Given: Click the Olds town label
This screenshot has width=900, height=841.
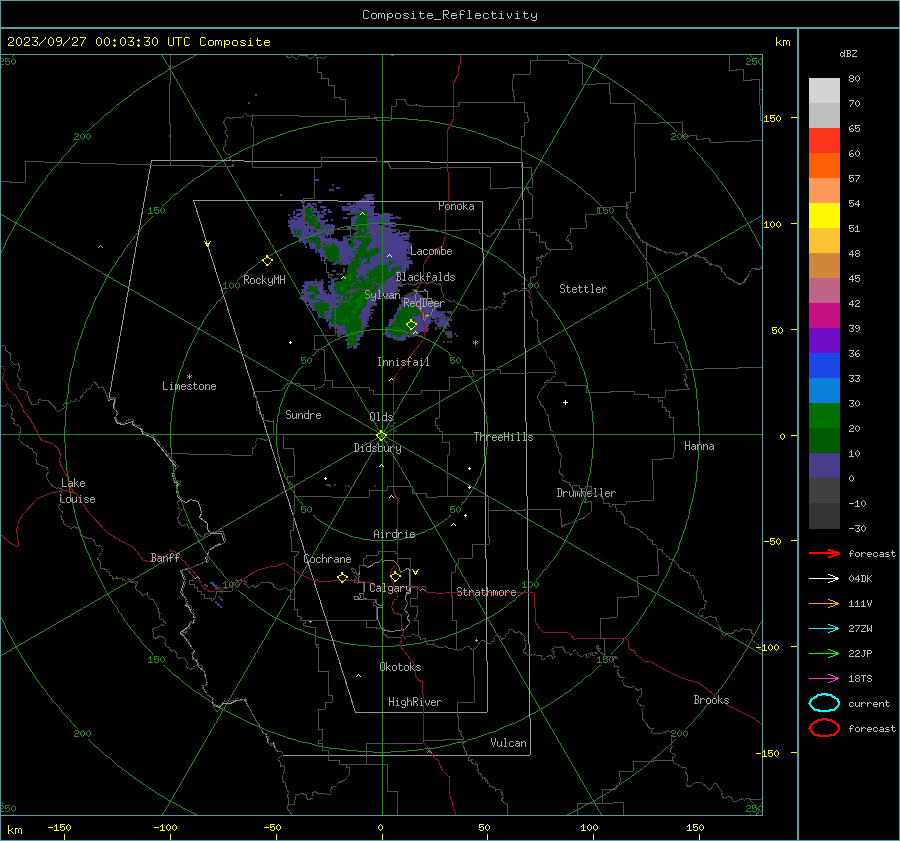Looking at the screenshot, I should 381,417.
